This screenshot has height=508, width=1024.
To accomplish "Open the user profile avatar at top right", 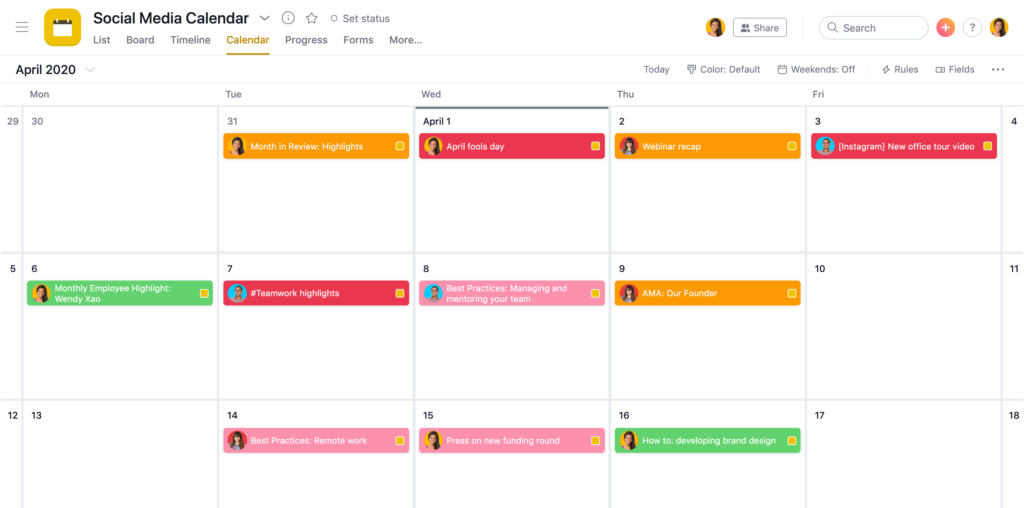I will pyautogui.click(x=998, y=28).
